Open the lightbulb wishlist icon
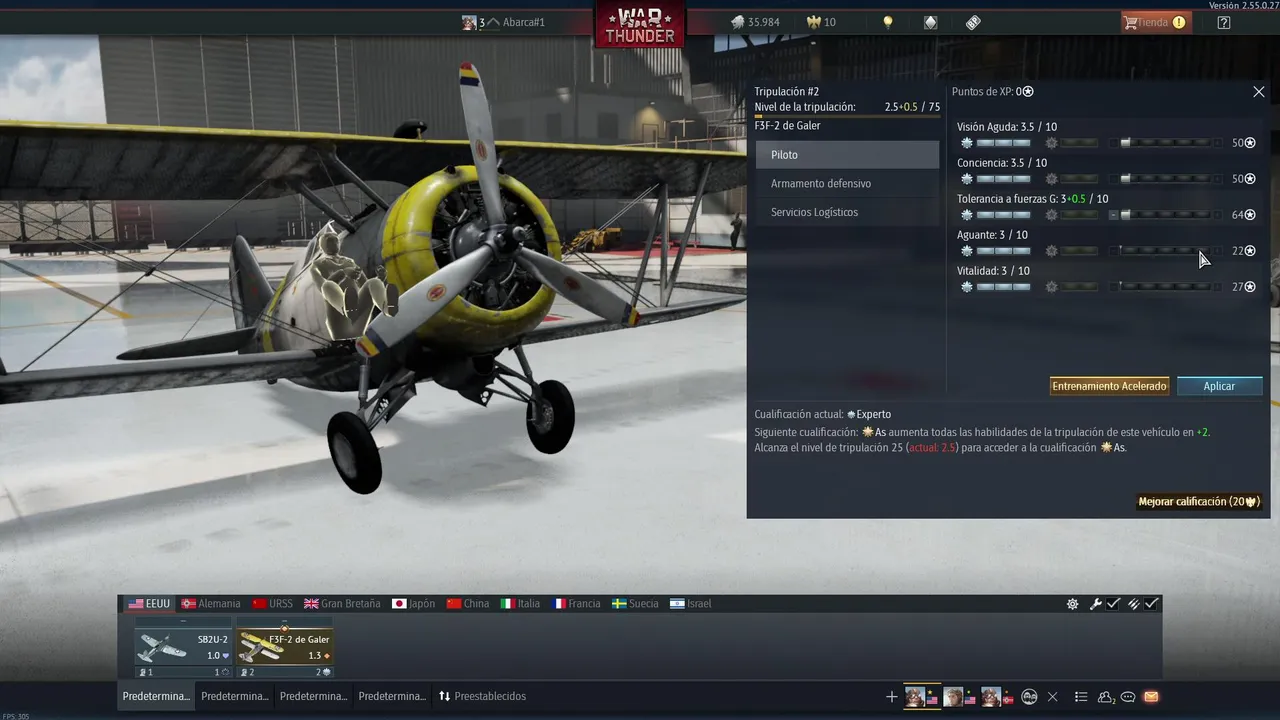The height and width of the screenshot is (720, 1280). click(887, 22)
